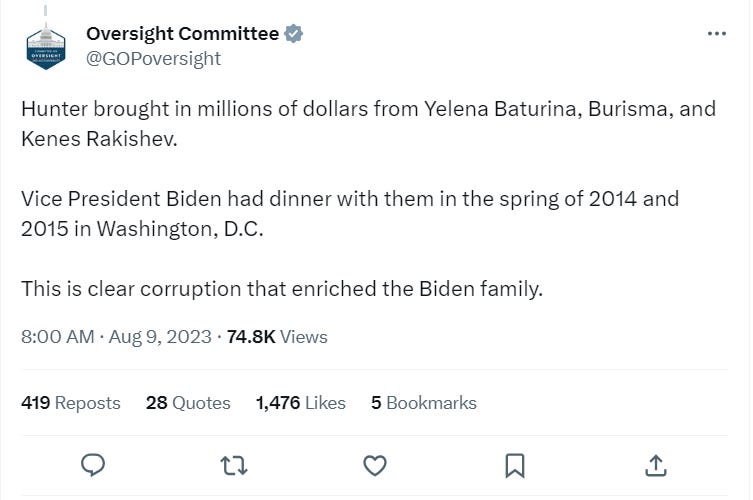View the 28 Quotes list

pos(188,403)
